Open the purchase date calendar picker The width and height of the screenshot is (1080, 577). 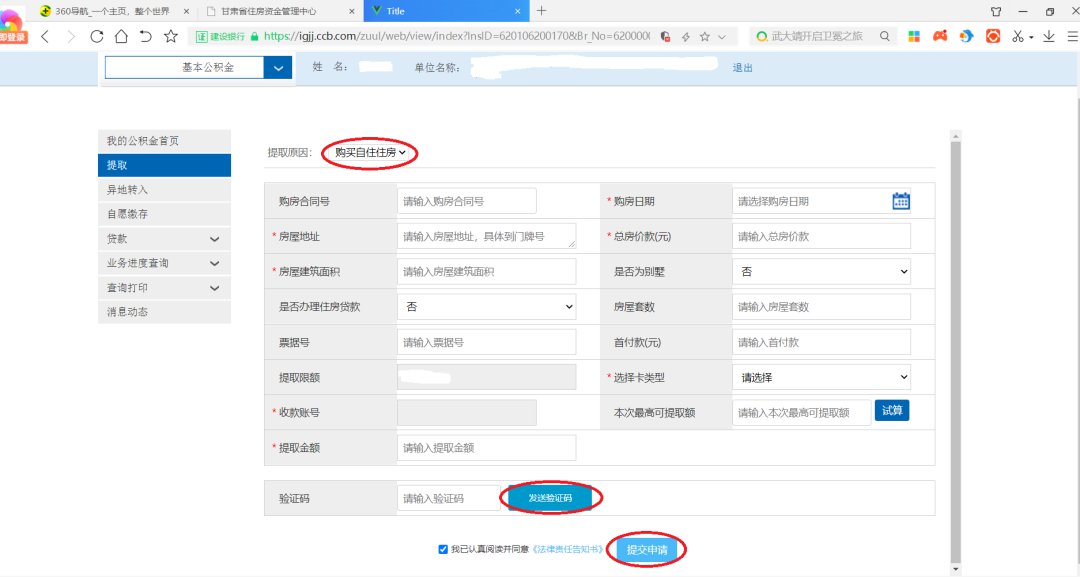(901, 201)
